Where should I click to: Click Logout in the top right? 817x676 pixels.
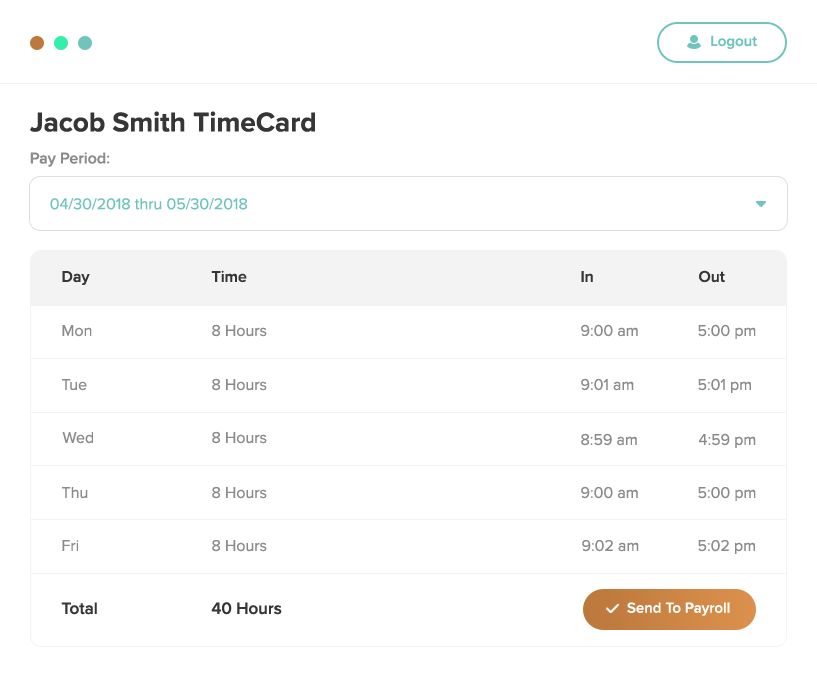(722, 42)
